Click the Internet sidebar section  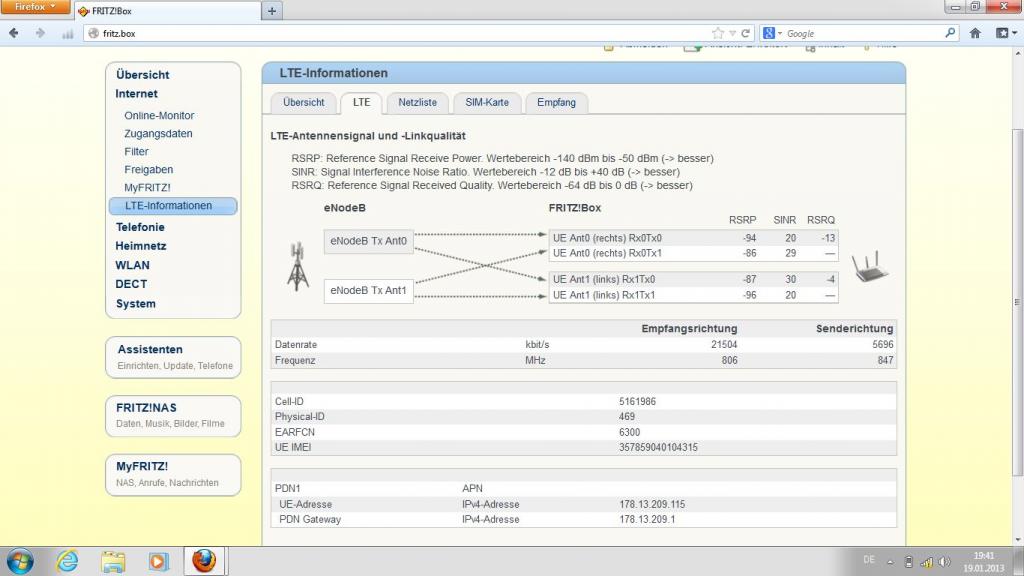click(x=136, y=93)
